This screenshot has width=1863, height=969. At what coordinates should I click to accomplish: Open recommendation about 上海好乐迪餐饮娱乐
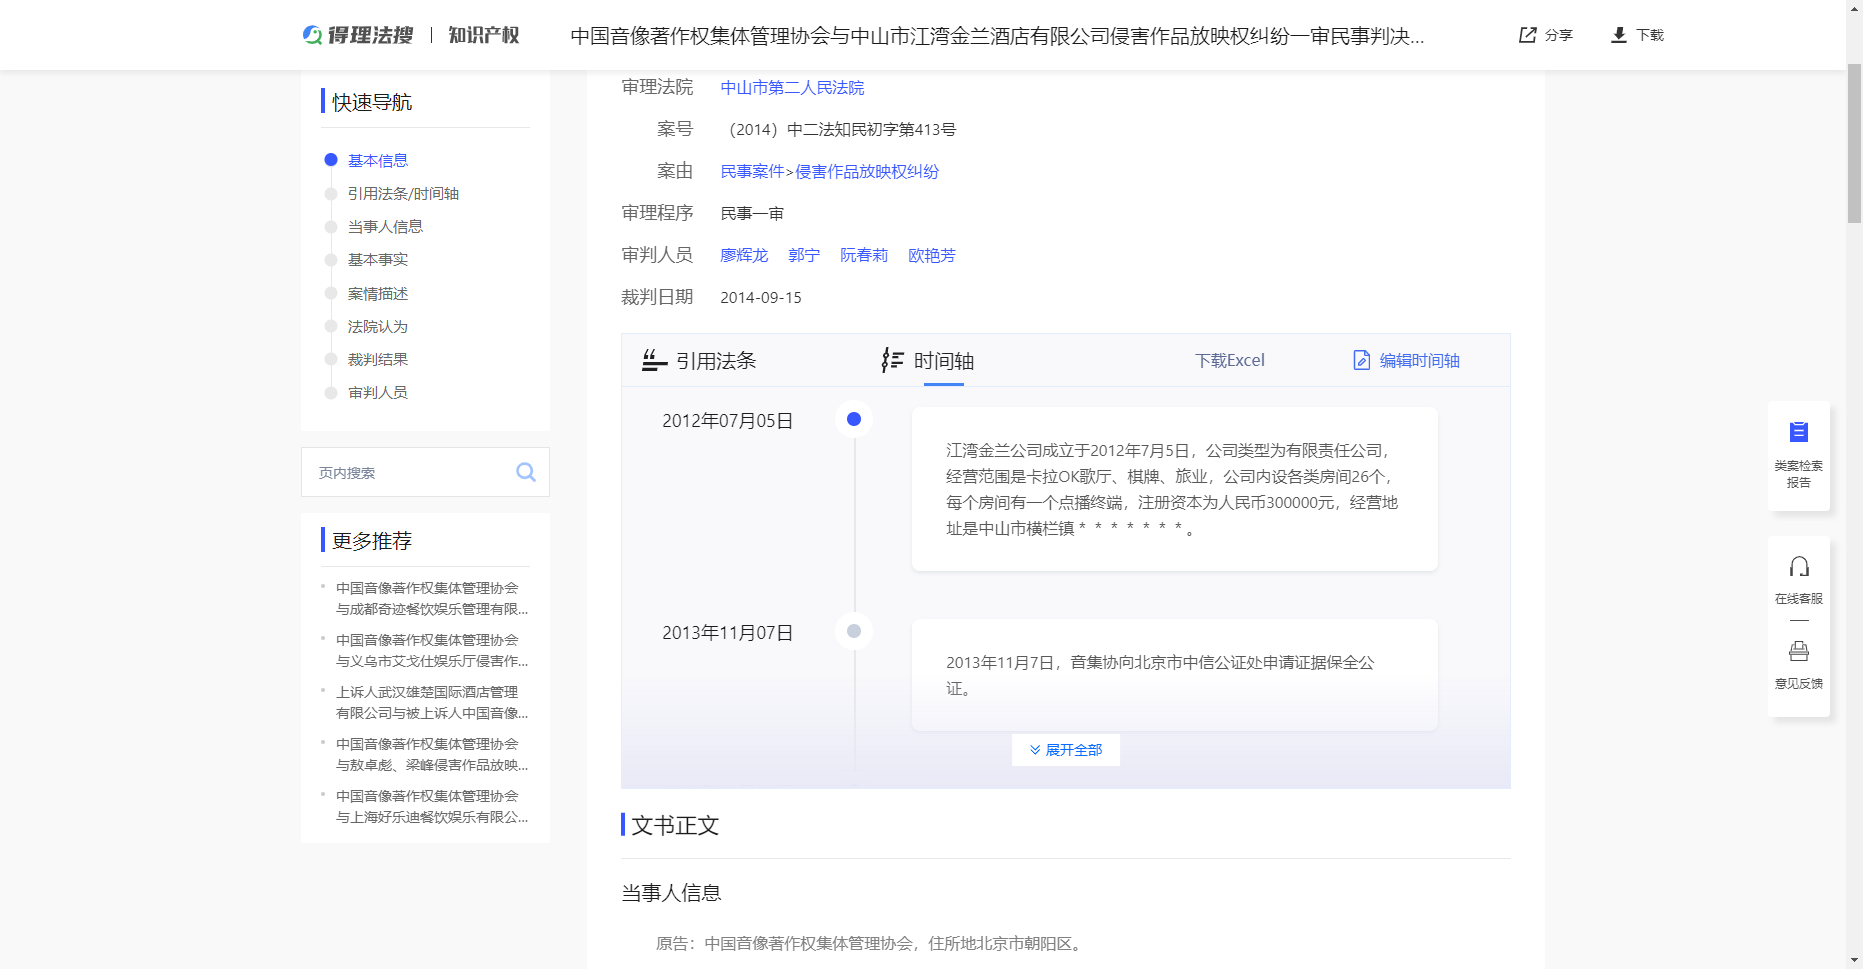(x=432, y=807)
